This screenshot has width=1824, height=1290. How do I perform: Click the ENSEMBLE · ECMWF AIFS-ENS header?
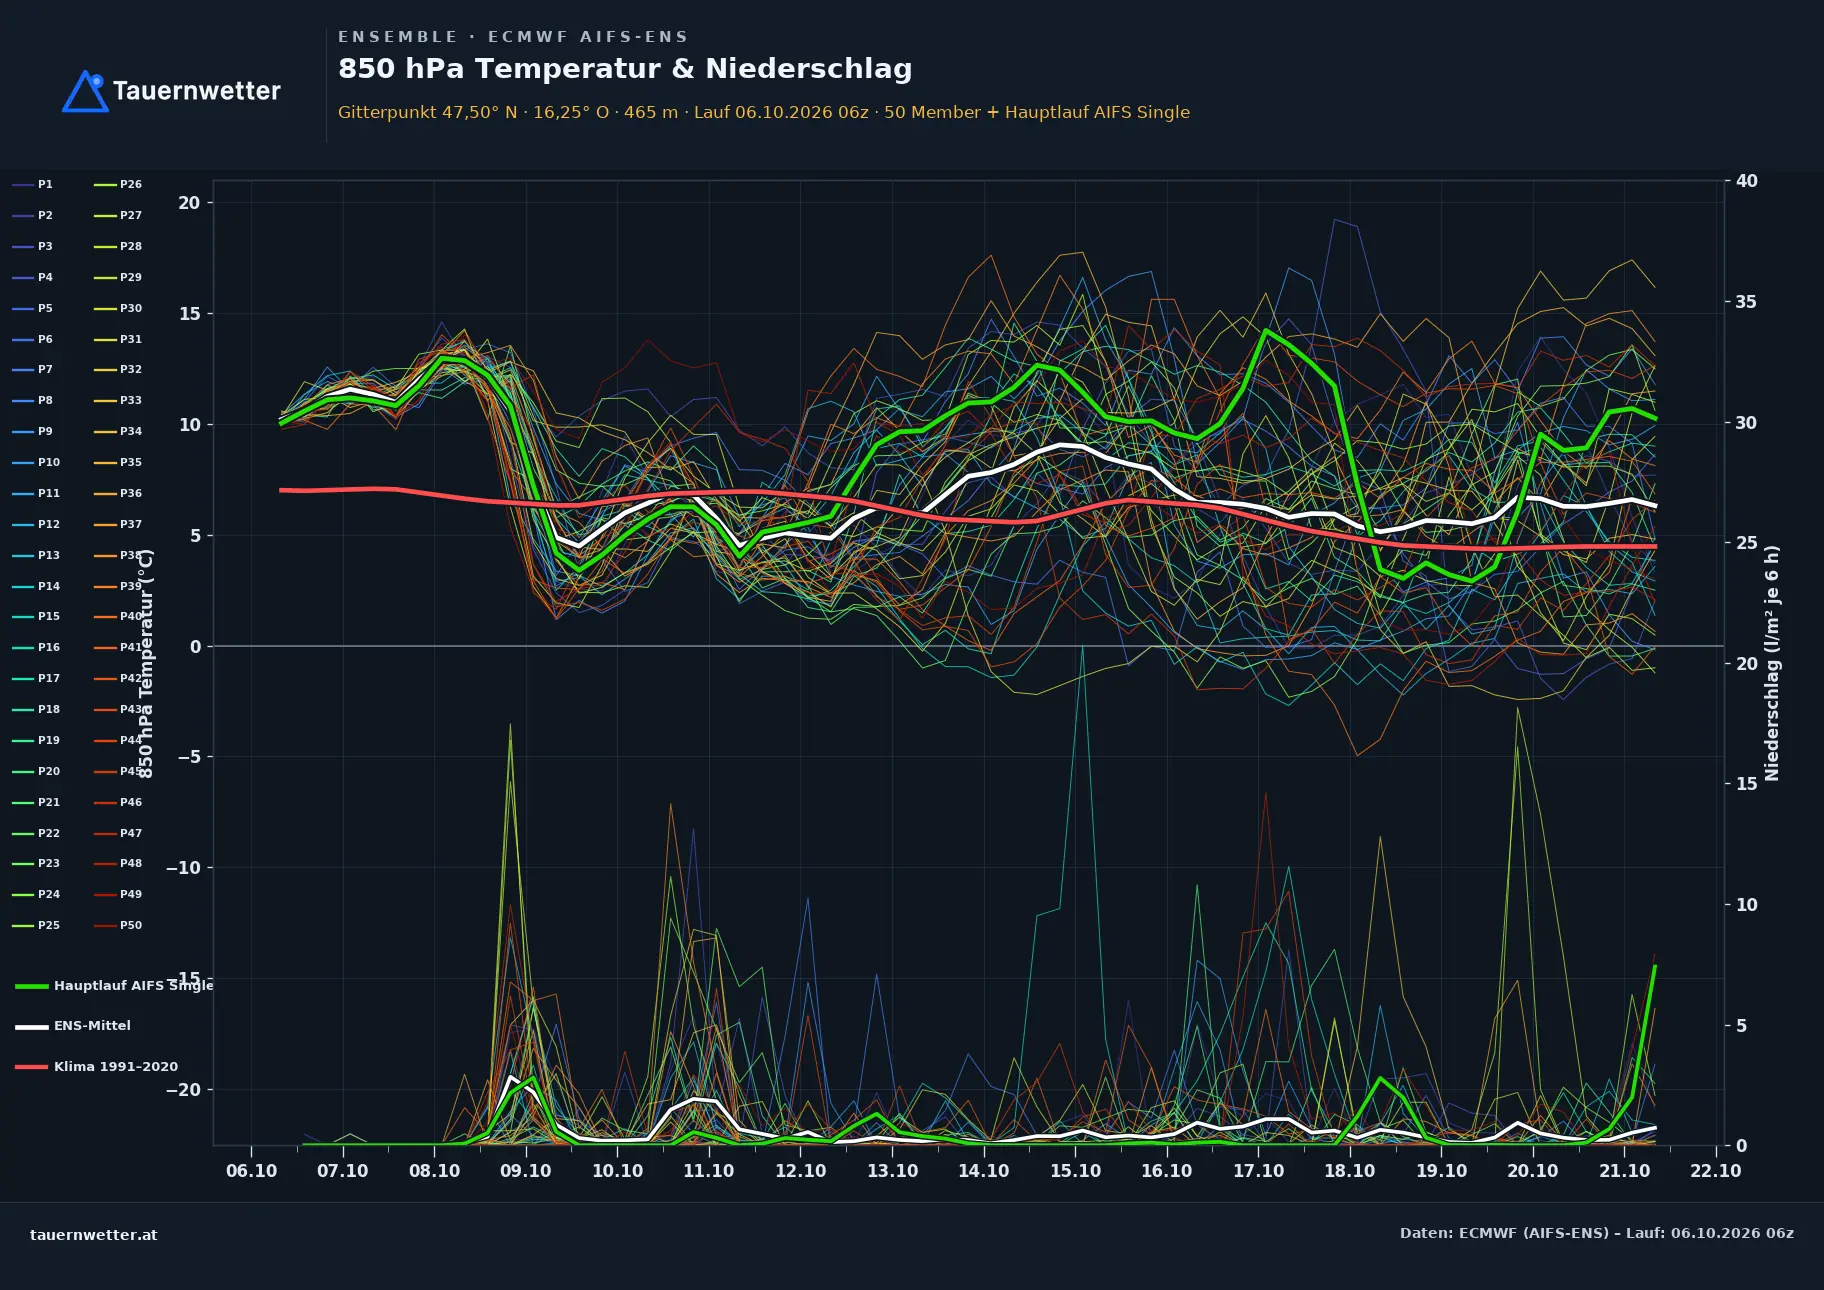[513, 37]
